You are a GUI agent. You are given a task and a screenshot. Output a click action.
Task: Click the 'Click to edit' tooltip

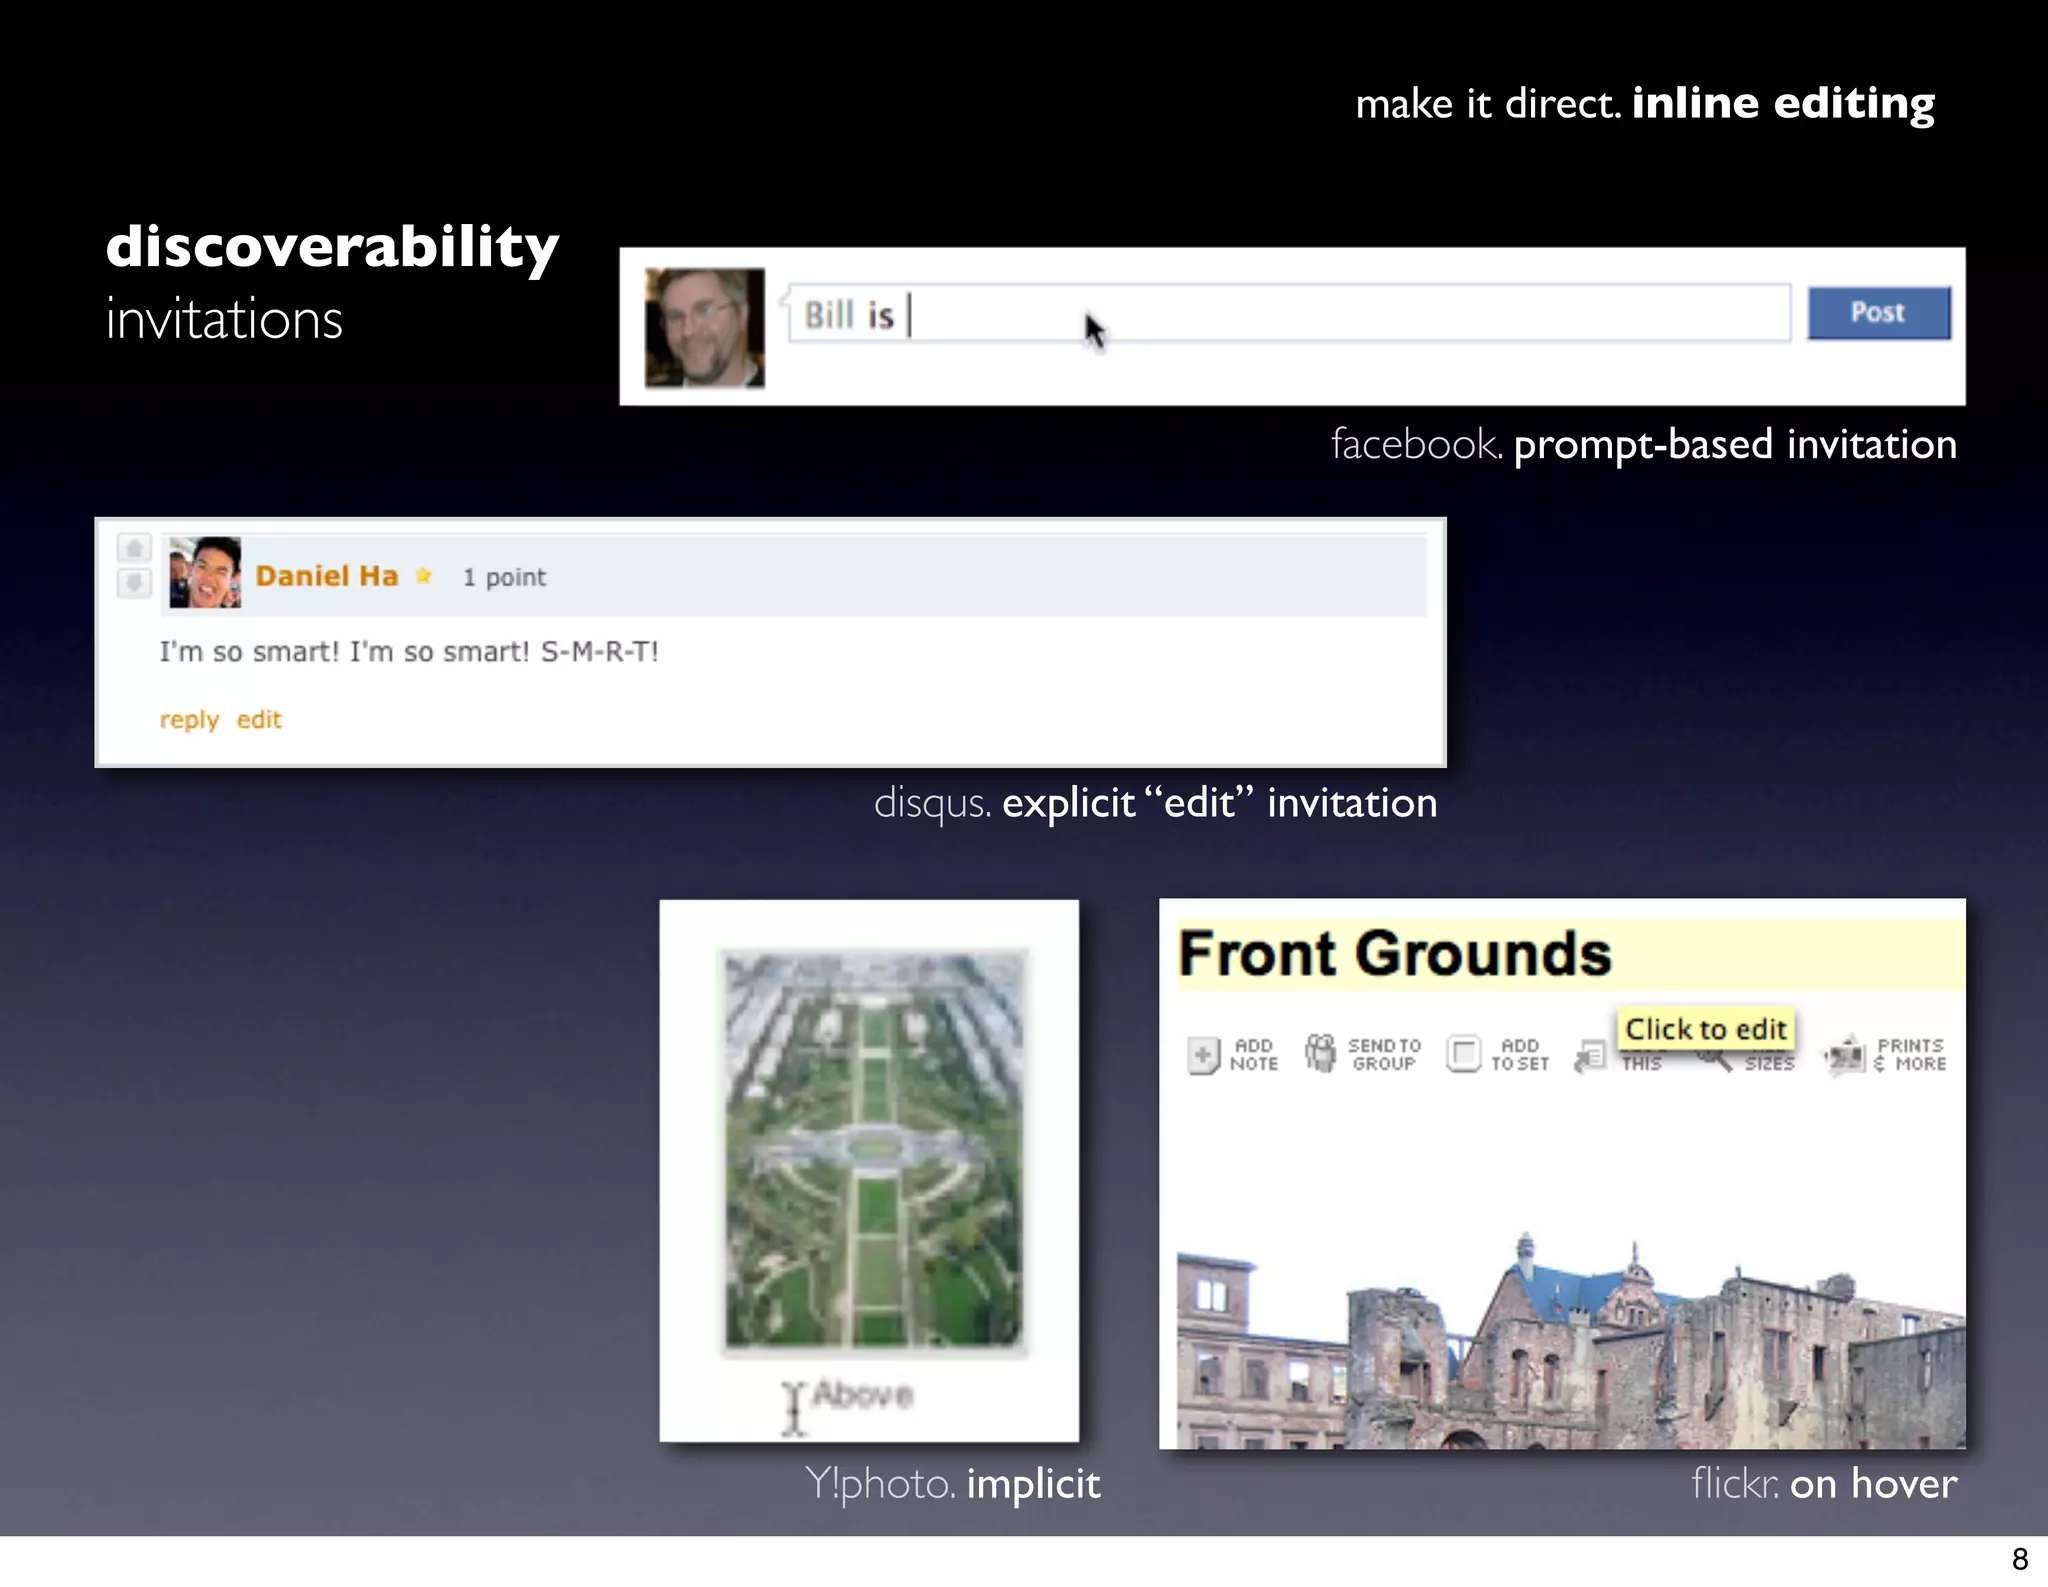pos(1706,1029)
